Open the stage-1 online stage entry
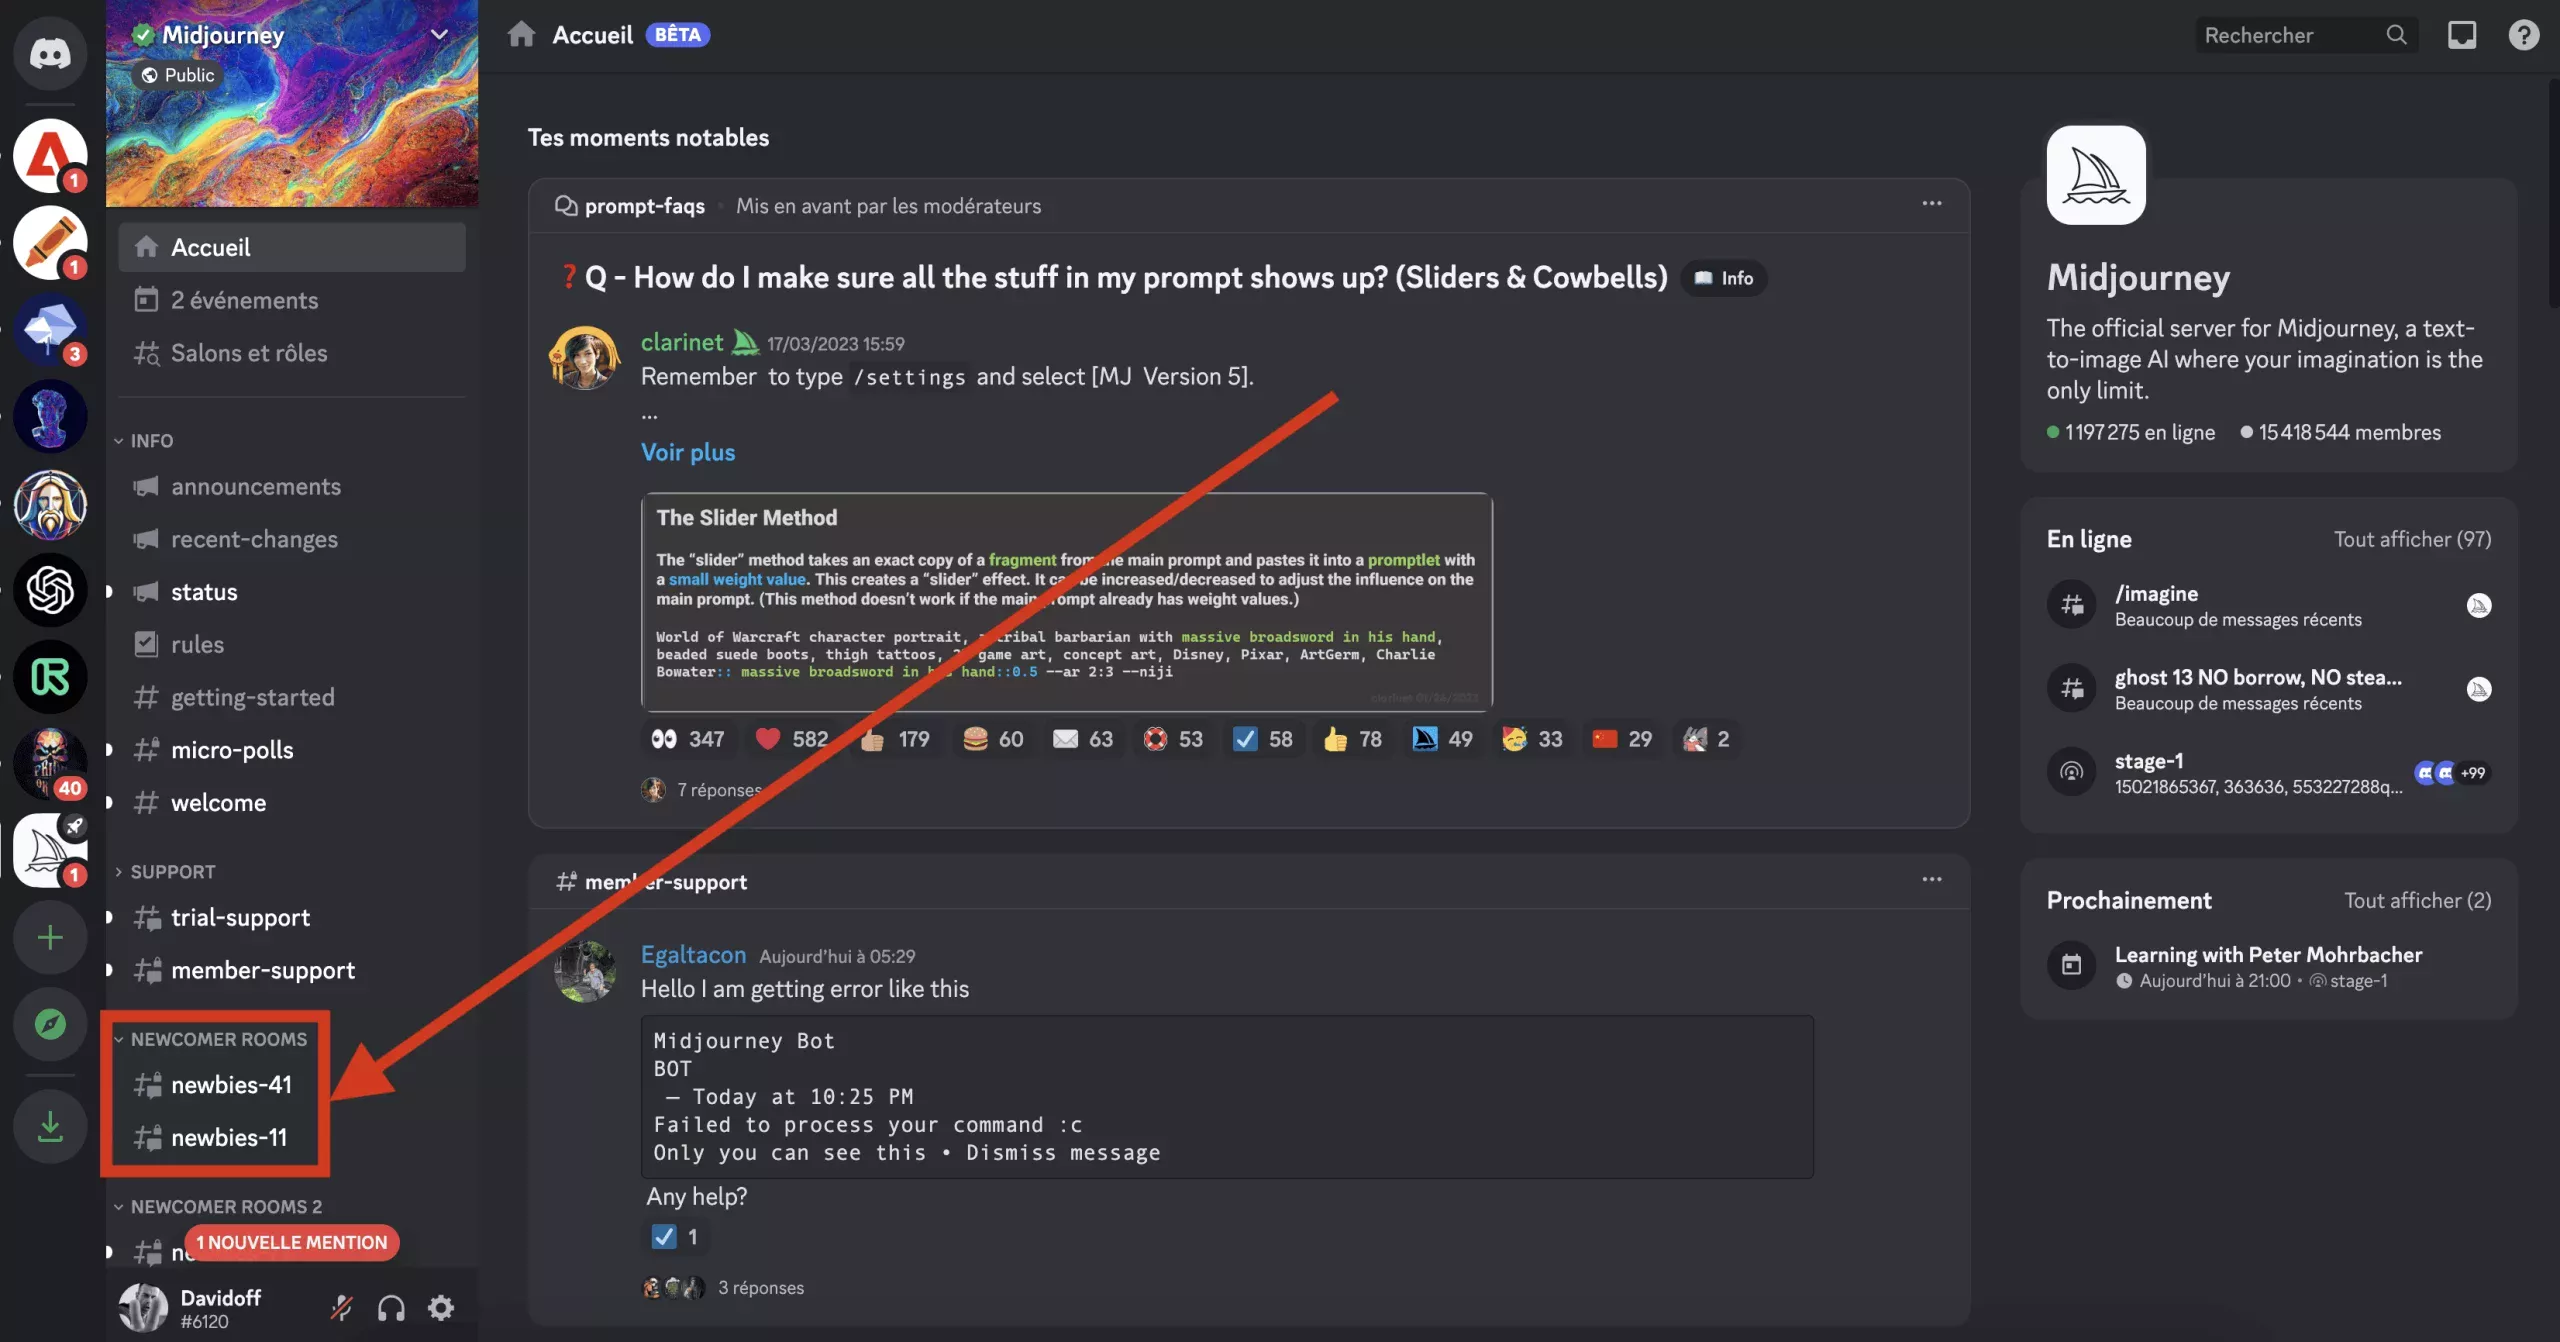This screenshot has width=2560, height=1342. point(2268,772)
